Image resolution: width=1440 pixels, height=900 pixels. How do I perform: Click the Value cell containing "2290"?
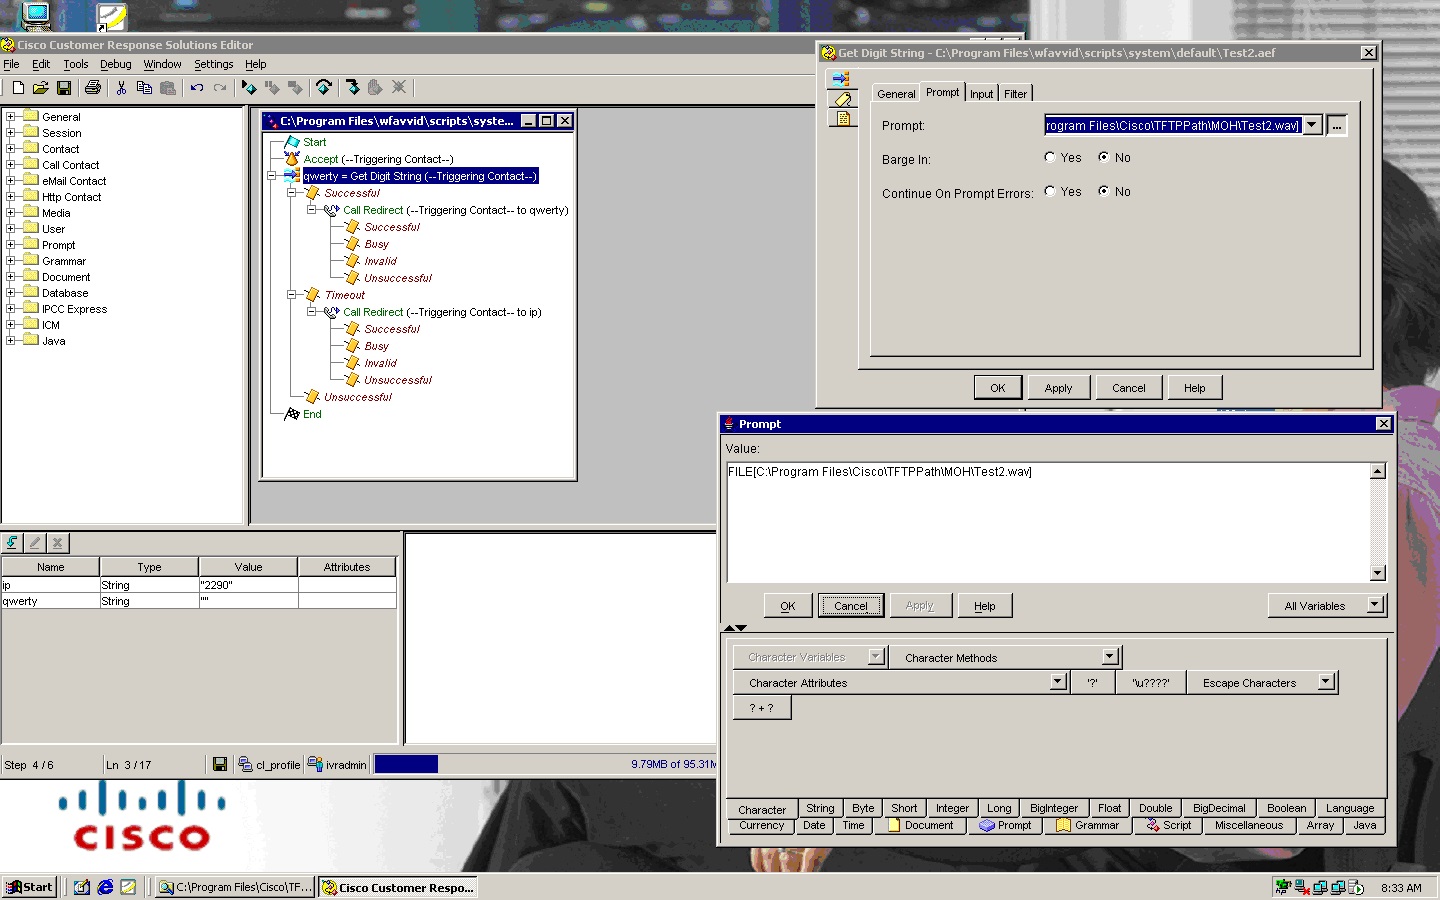click(248, 585)
